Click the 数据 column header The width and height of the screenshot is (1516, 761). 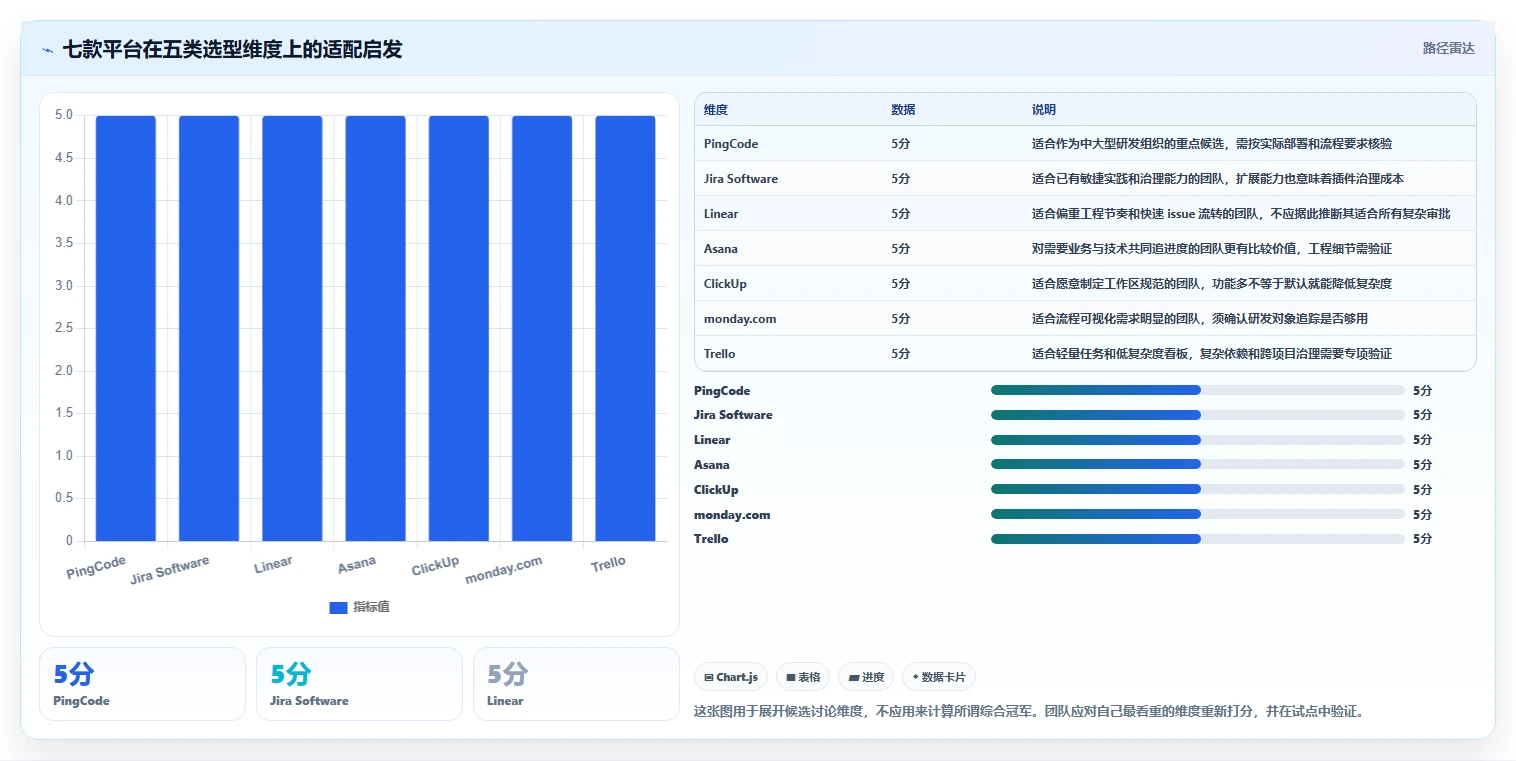(x=903, y=110)
